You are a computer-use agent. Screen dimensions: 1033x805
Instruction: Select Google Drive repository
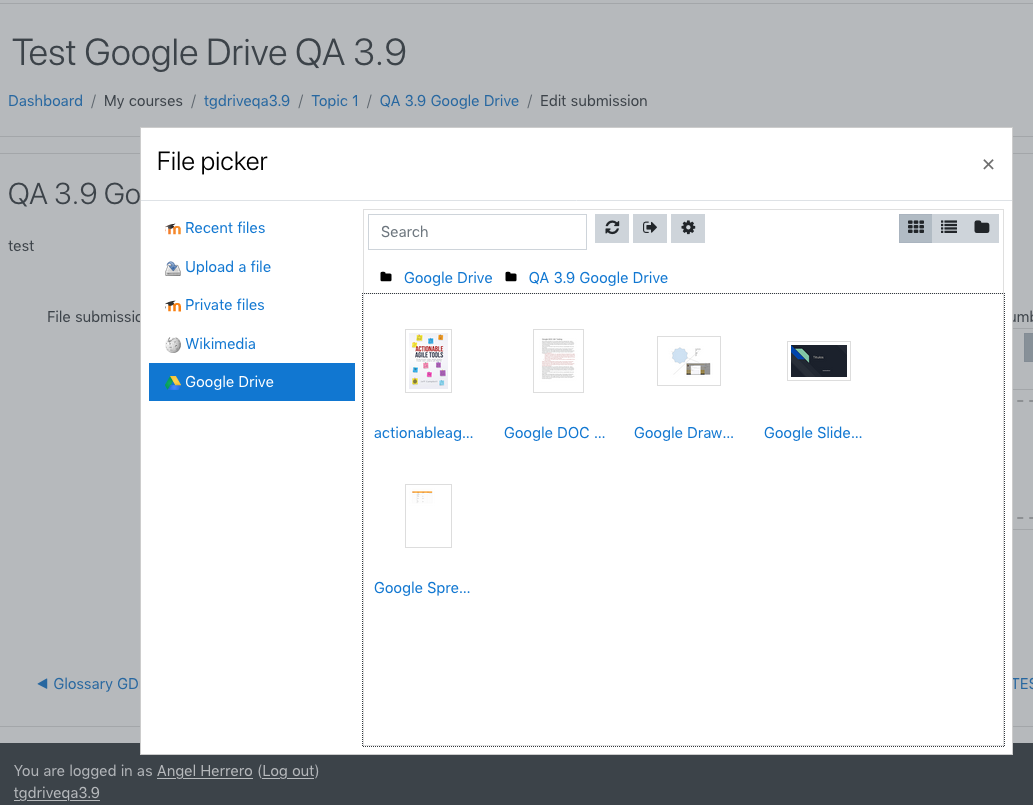(x=252, y=382)
